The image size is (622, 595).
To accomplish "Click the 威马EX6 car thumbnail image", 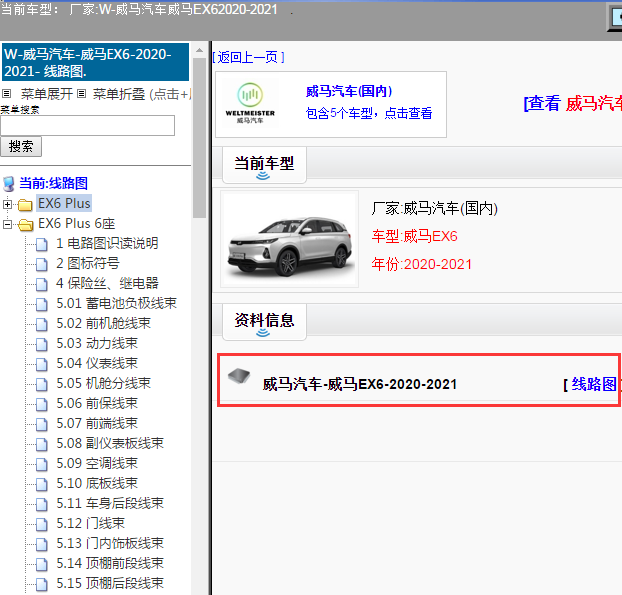I will pos(290,239).
